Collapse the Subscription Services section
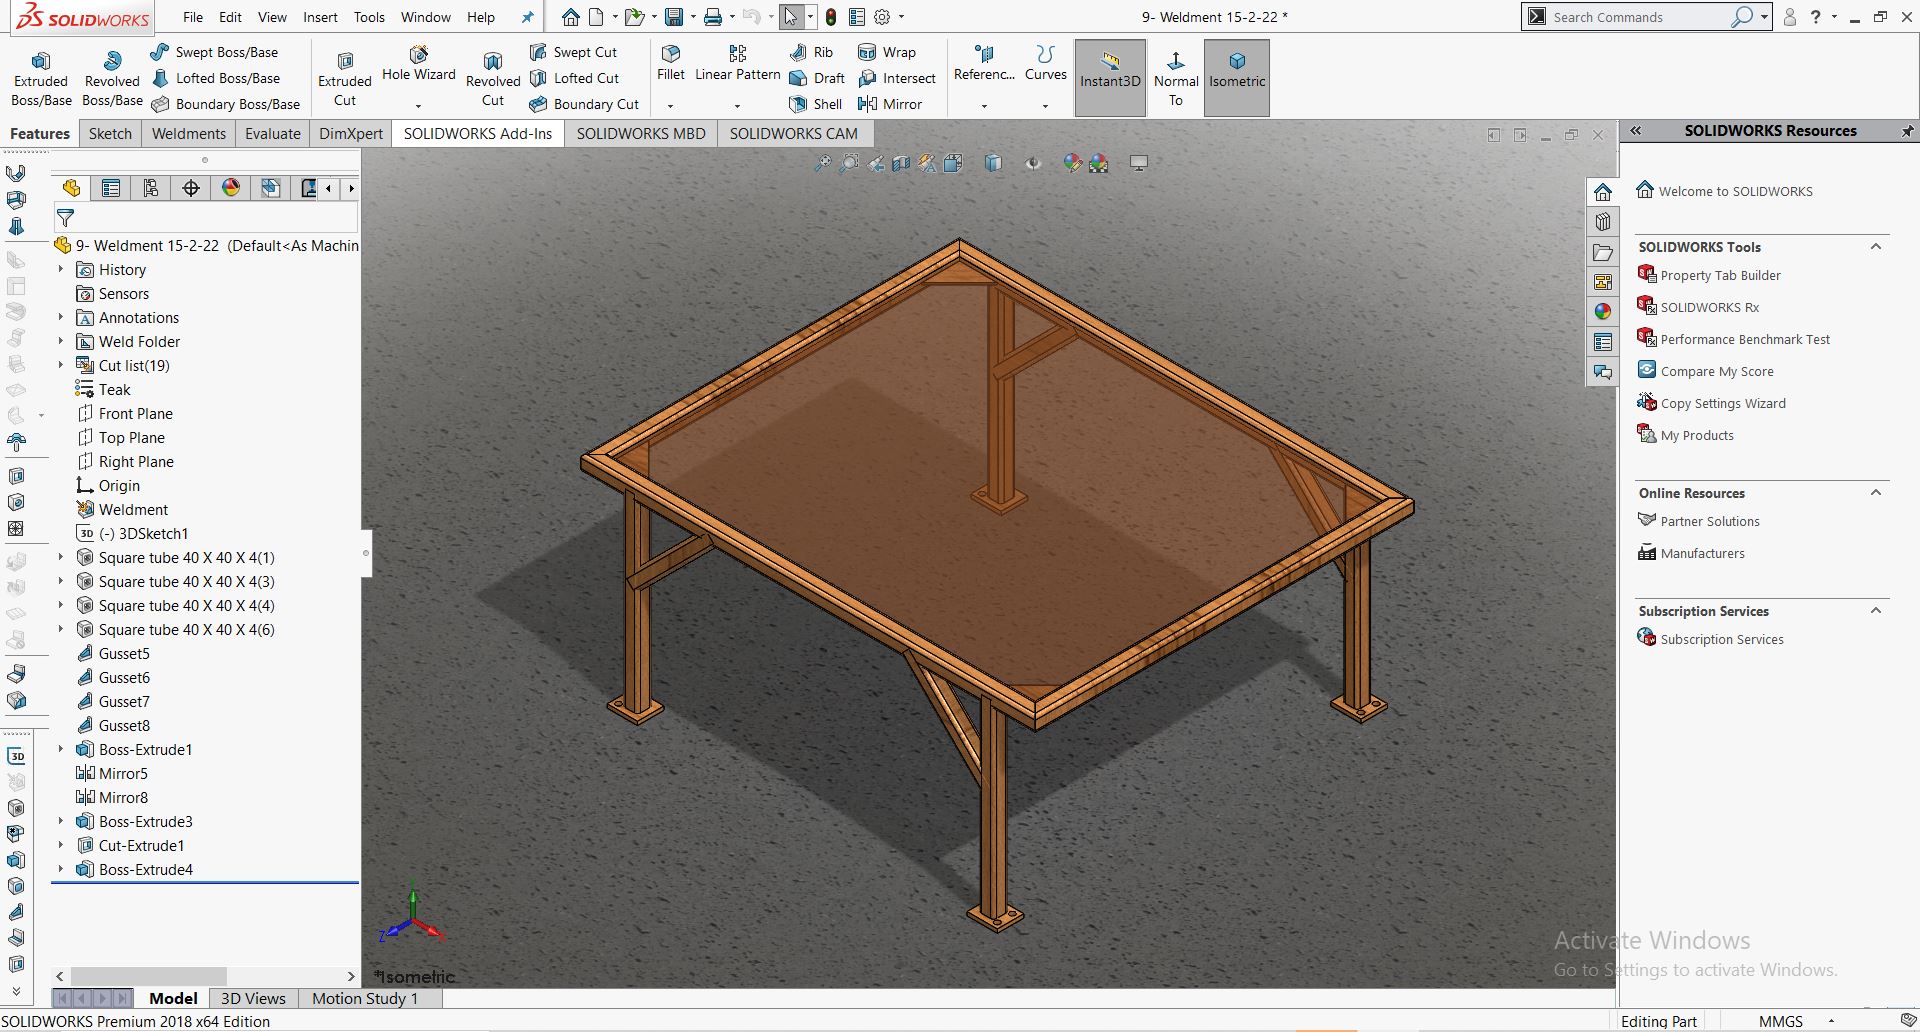Screen dimensions: 1920x1032 click(1876, 611)
